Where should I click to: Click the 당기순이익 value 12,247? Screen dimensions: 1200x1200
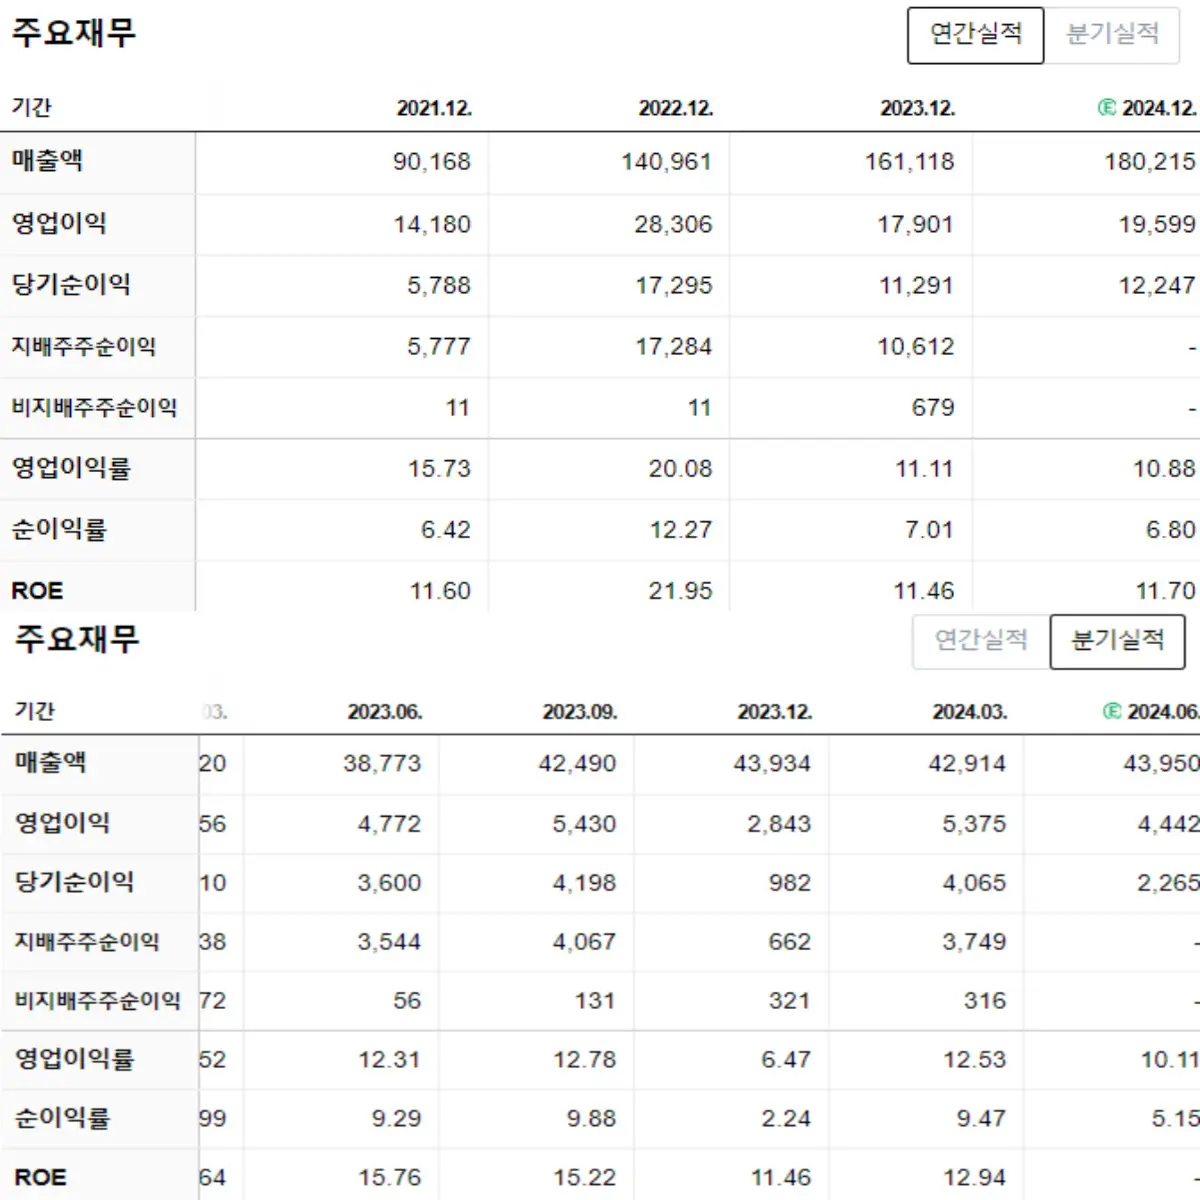[1157, 286]
